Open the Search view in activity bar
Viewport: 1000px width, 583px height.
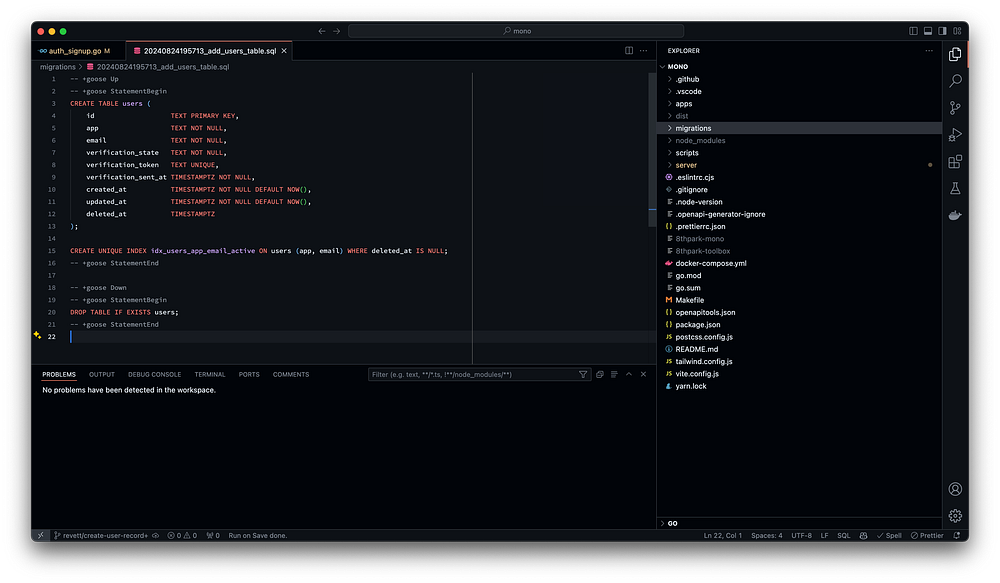pyautogui.click(x=955, y=81)
